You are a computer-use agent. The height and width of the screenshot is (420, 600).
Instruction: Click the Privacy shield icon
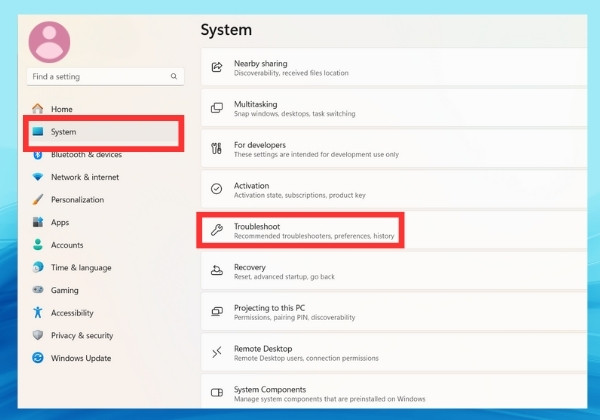pyautogui.click(x=38, y=335)
